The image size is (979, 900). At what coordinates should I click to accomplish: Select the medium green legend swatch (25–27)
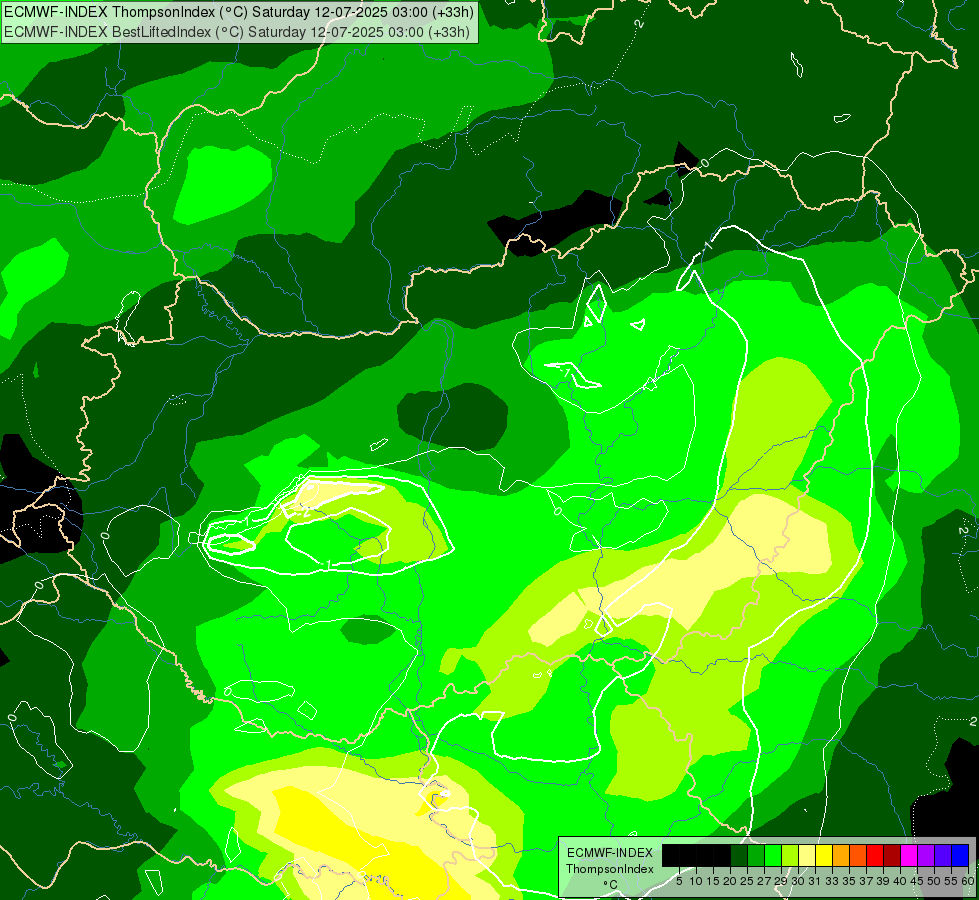tap(756, 855)
